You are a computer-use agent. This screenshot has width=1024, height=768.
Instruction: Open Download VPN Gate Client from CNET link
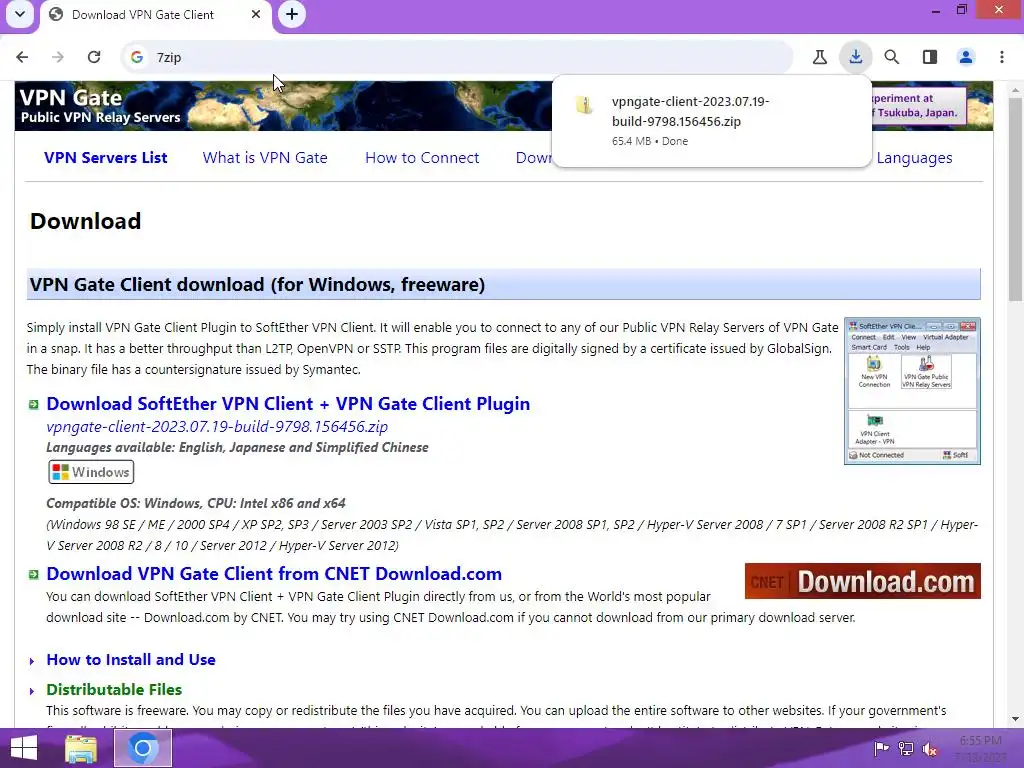[274, 573]
